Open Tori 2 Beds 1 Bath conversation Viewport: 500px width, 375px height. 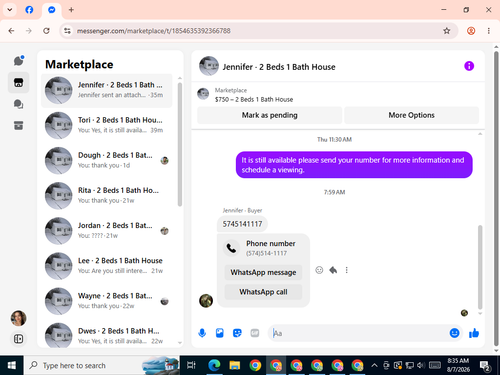pyautogui.click(x=107, y=125)
